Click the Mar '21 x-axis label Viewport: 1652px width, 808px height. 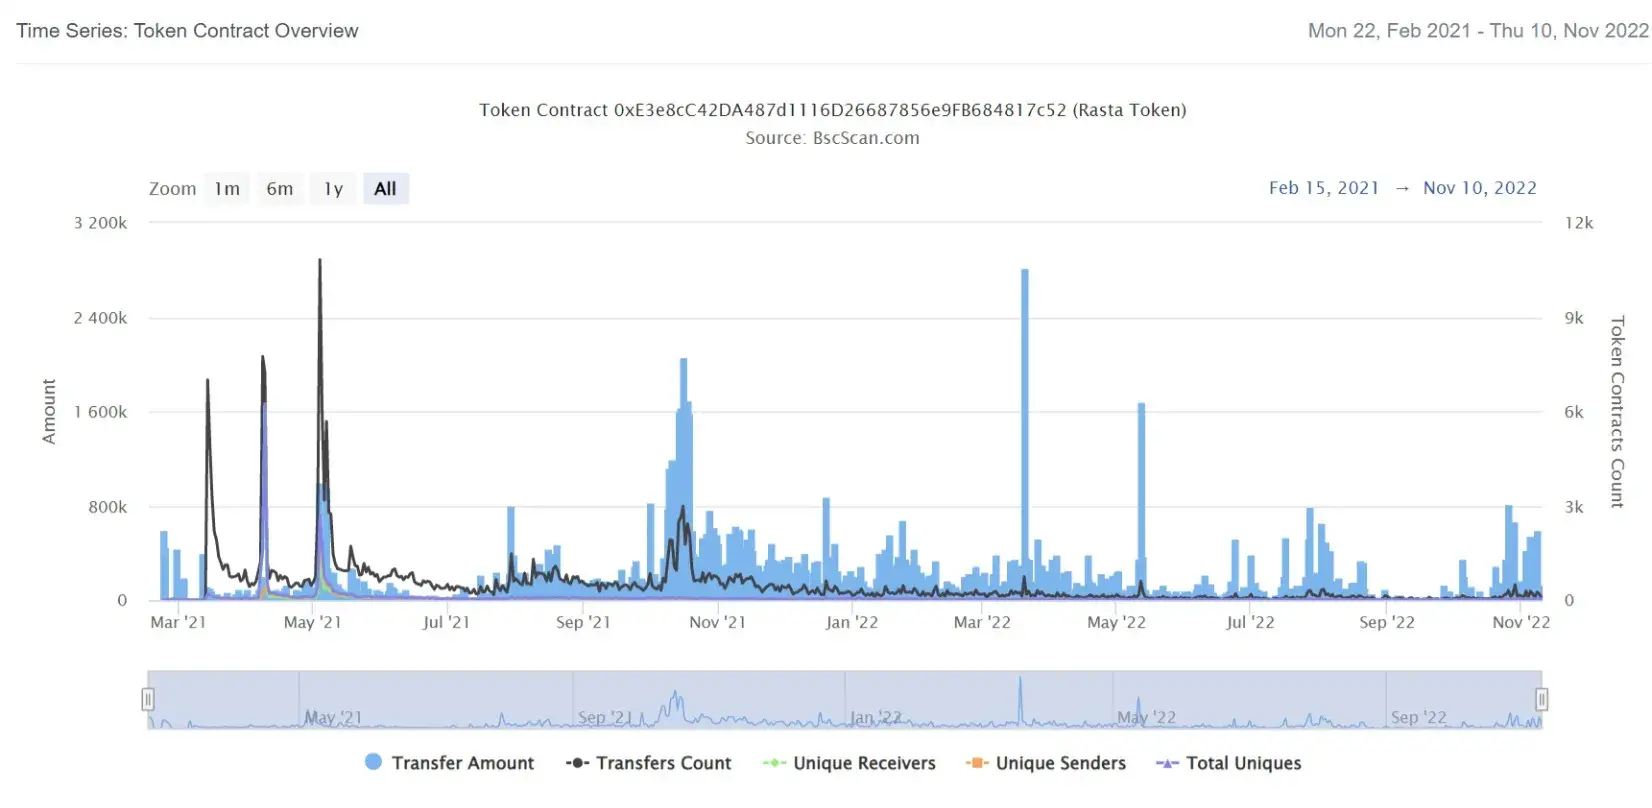point(178,622)
